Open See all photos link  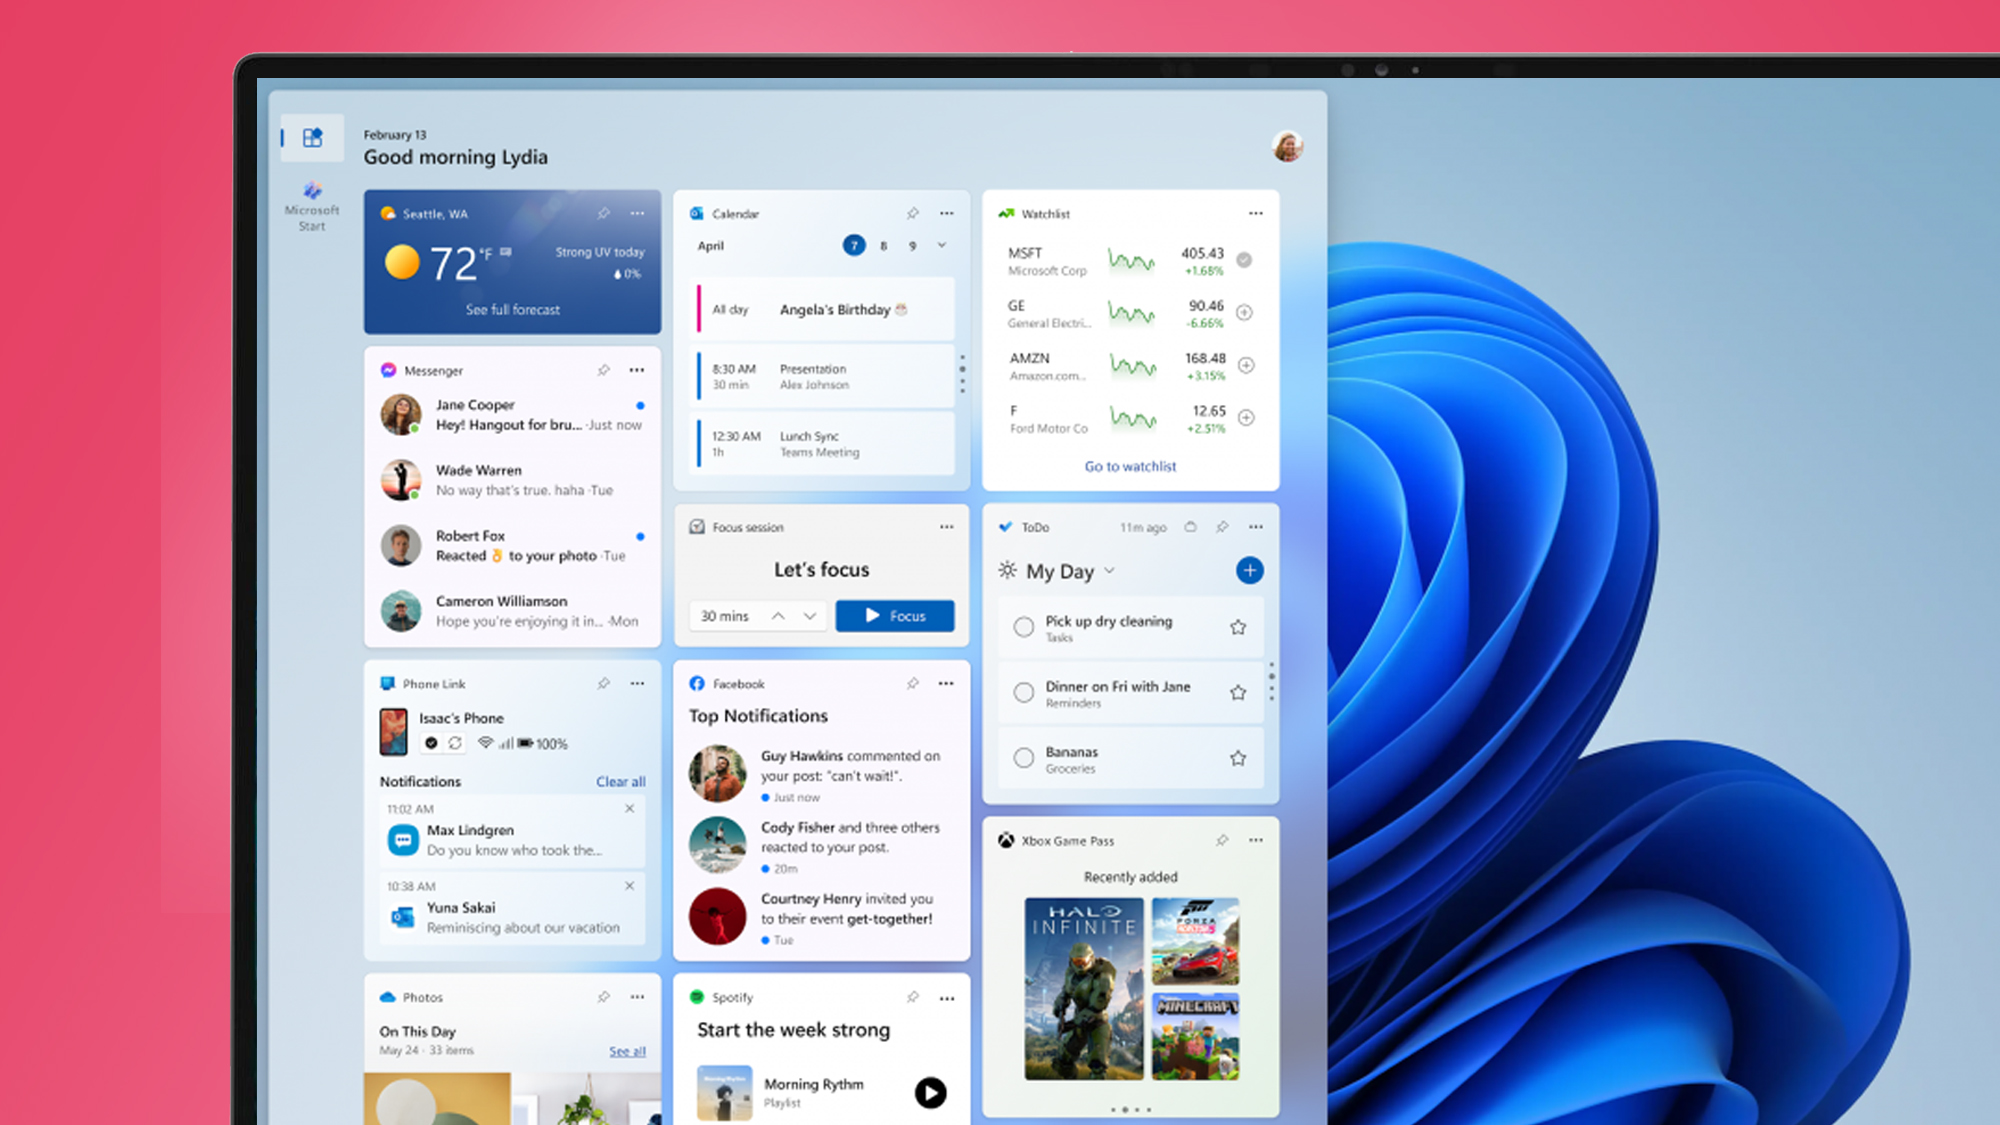point(627,1051)
